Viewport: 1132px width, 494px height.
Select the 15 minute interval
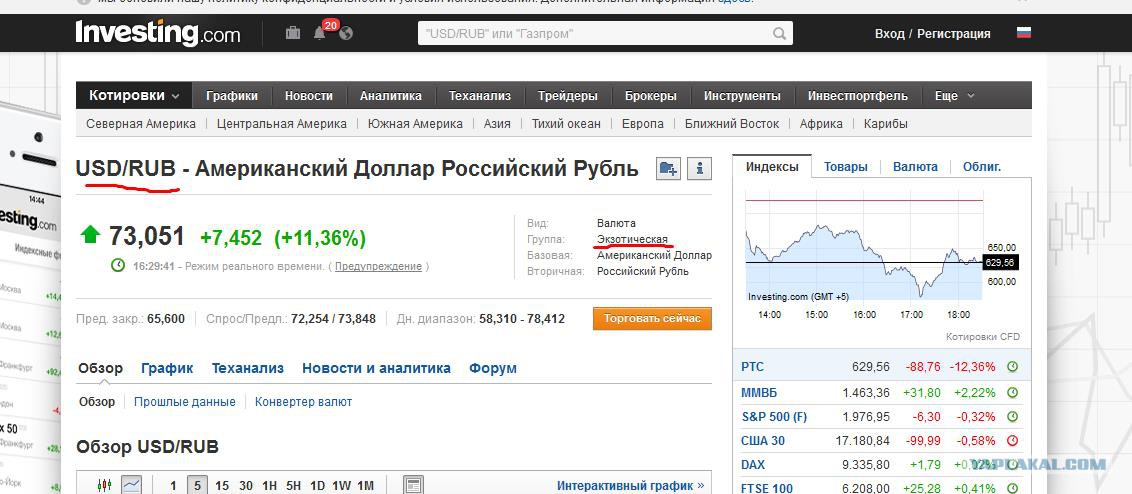[222, 485]
